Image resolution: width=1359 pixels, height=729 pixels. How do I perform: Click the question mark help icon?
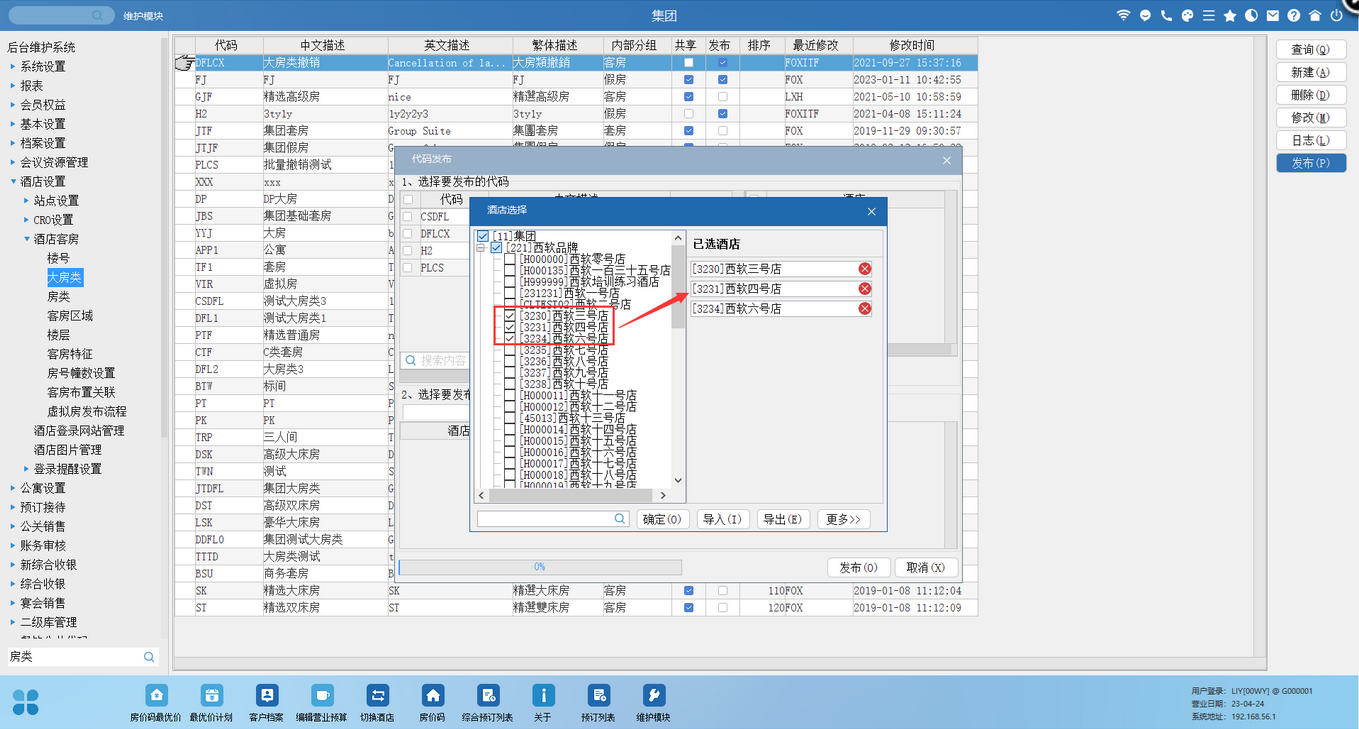pos(1294,16)
